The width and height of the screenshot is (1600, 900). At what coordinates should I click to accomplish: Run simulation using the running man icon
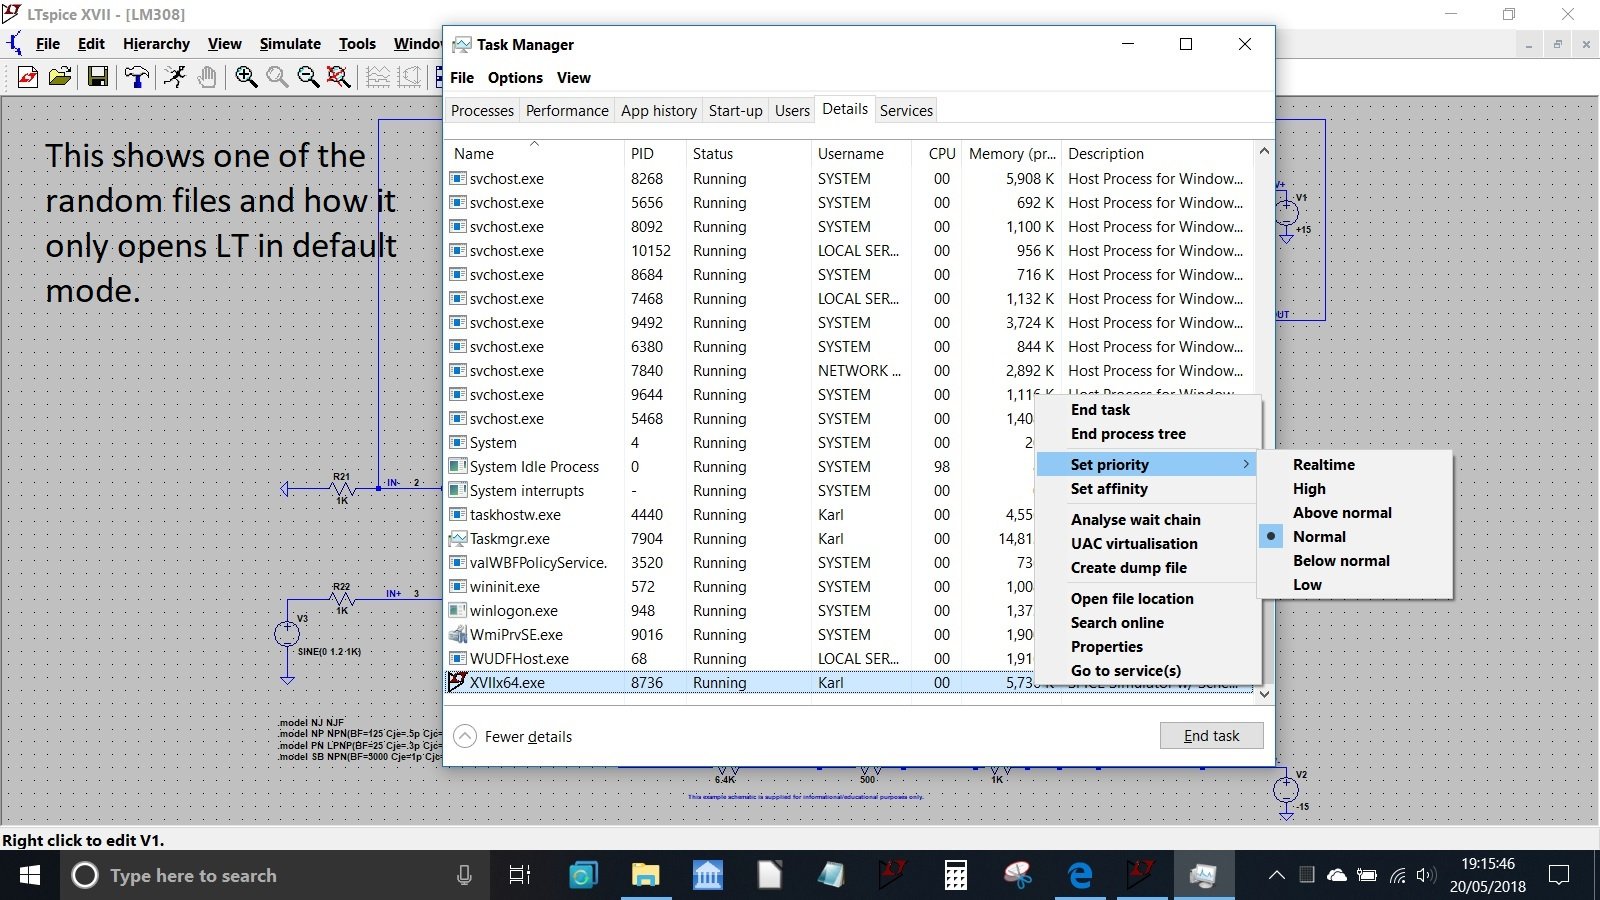click(175, 77)
